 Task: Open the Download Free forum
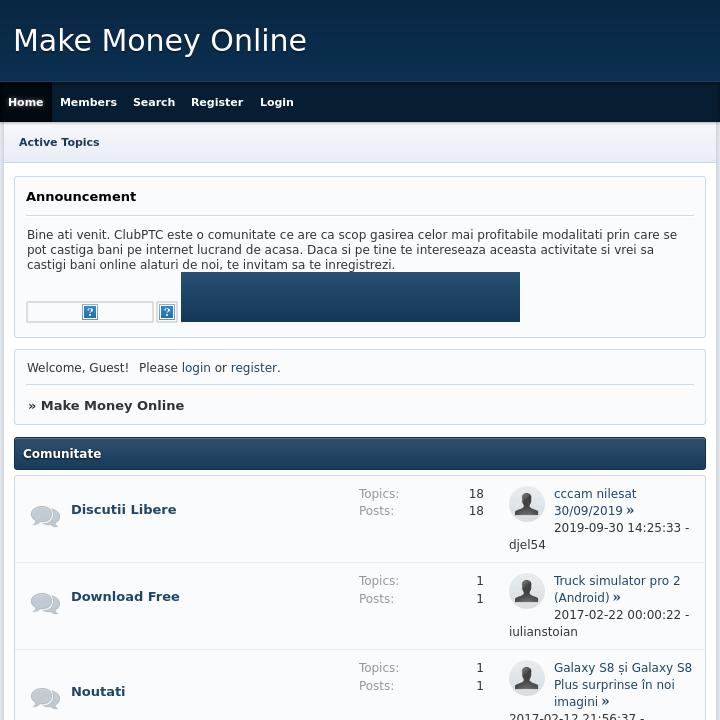tap(125, 596)
